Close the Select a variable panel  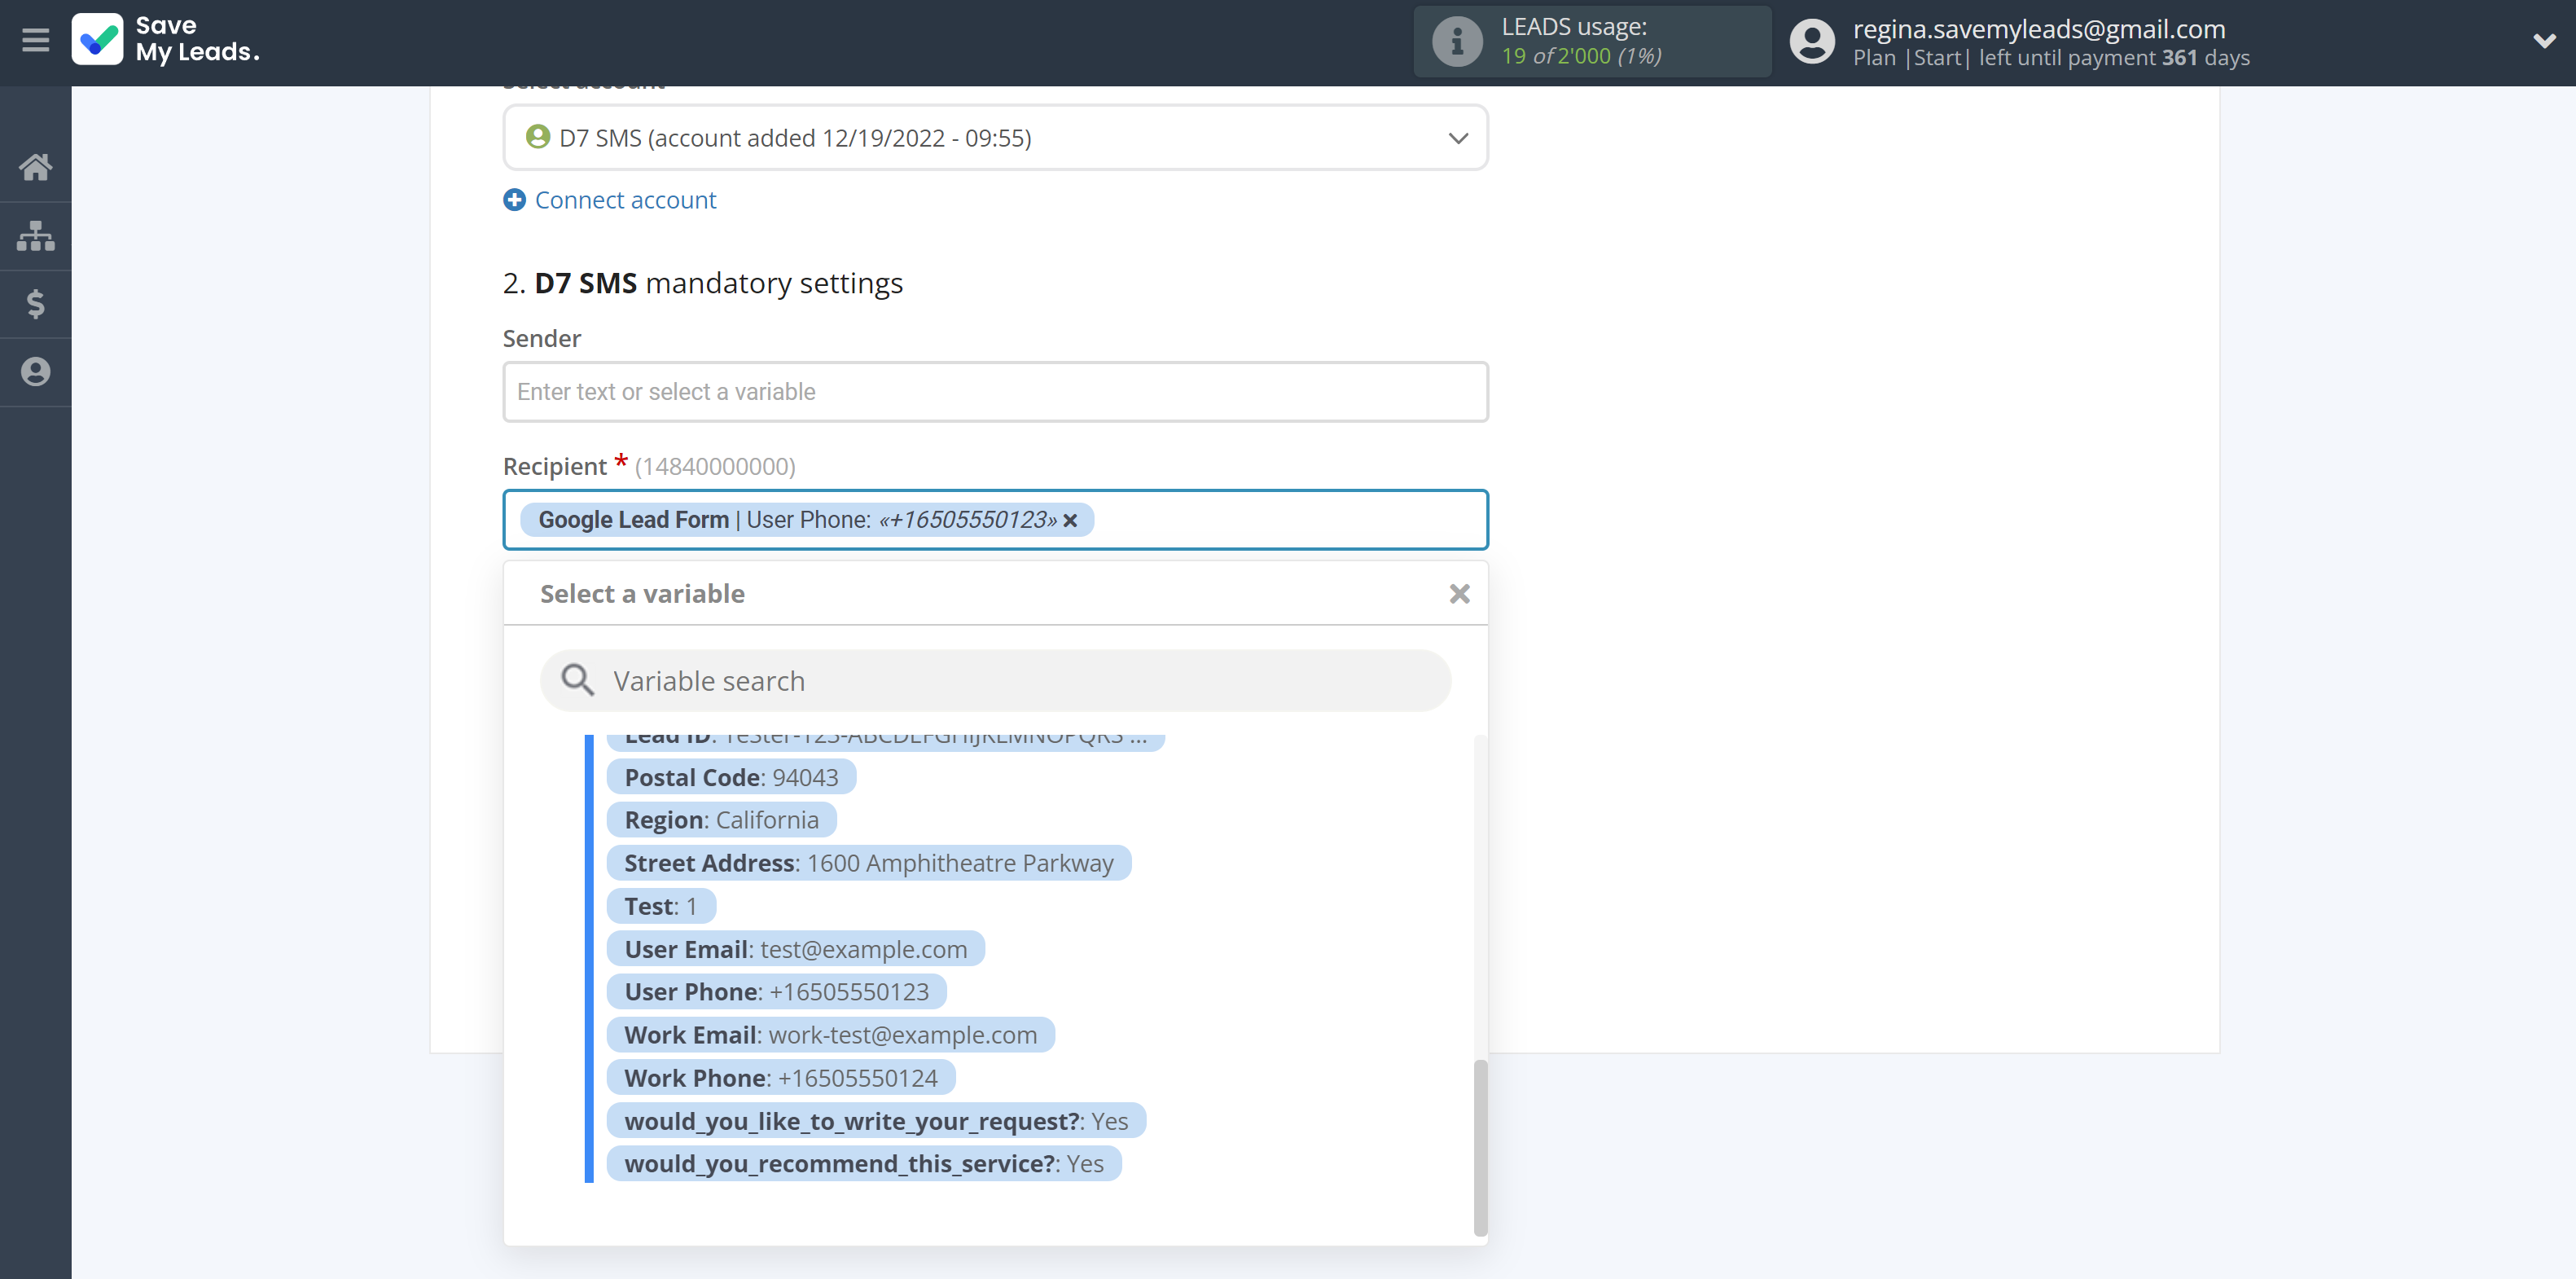(1459, 594)
